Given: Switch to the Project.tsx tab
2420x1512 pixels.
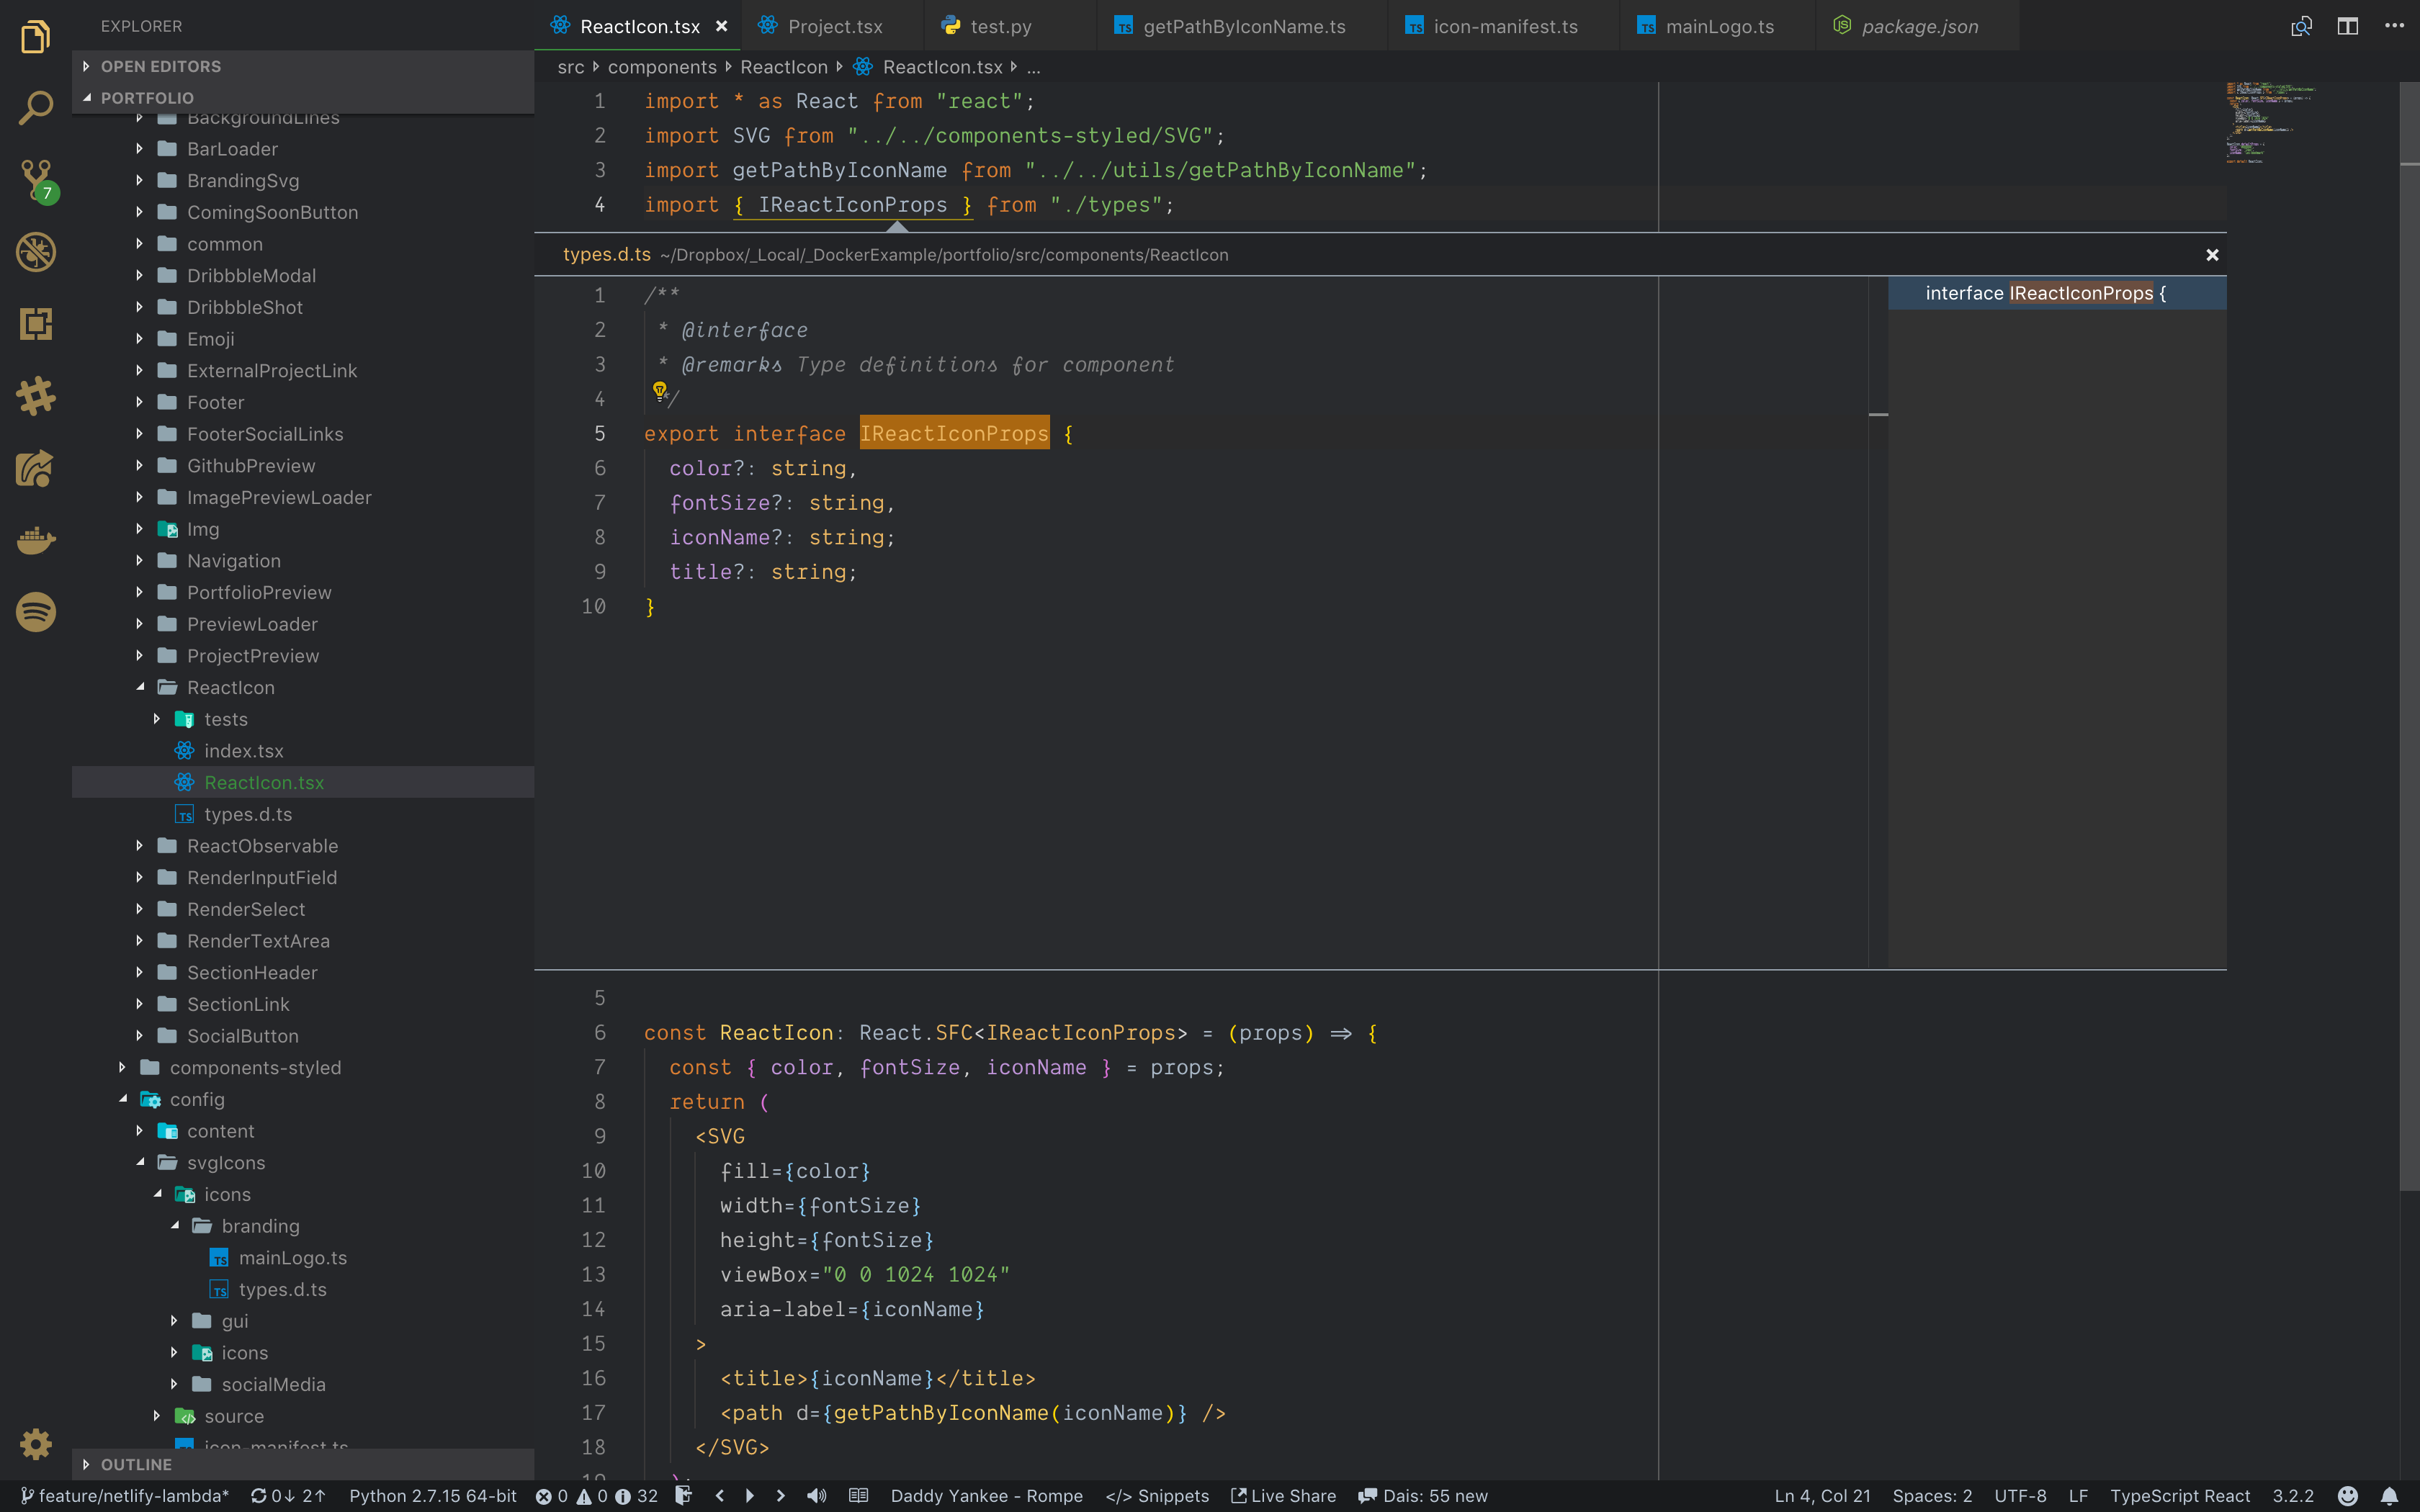Looking at the screenshot, I should (834, 26).
